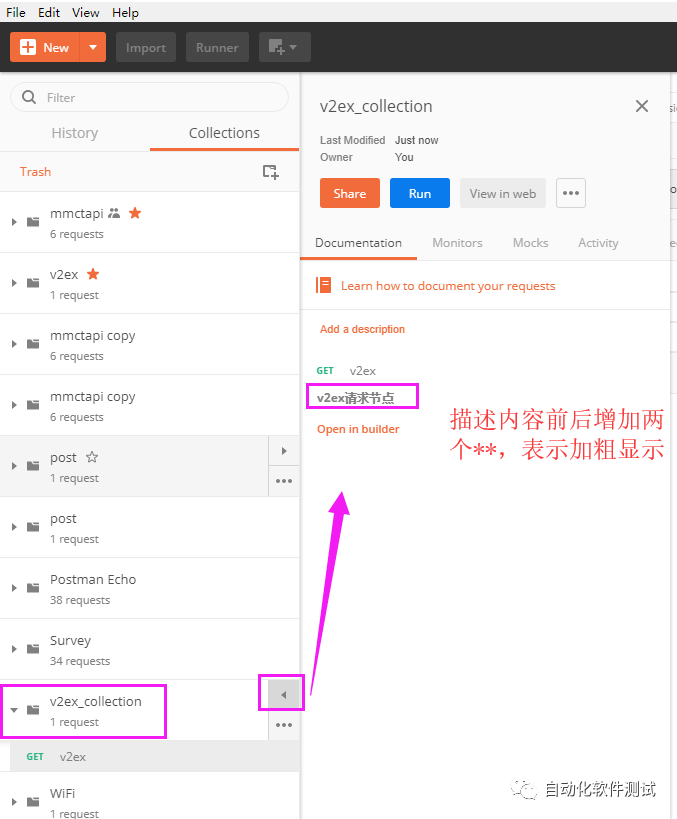Image resolution: width=677 pixels, height=819 pixels.
Task: Open the Help menu
Action: click(x=125, y=13)
